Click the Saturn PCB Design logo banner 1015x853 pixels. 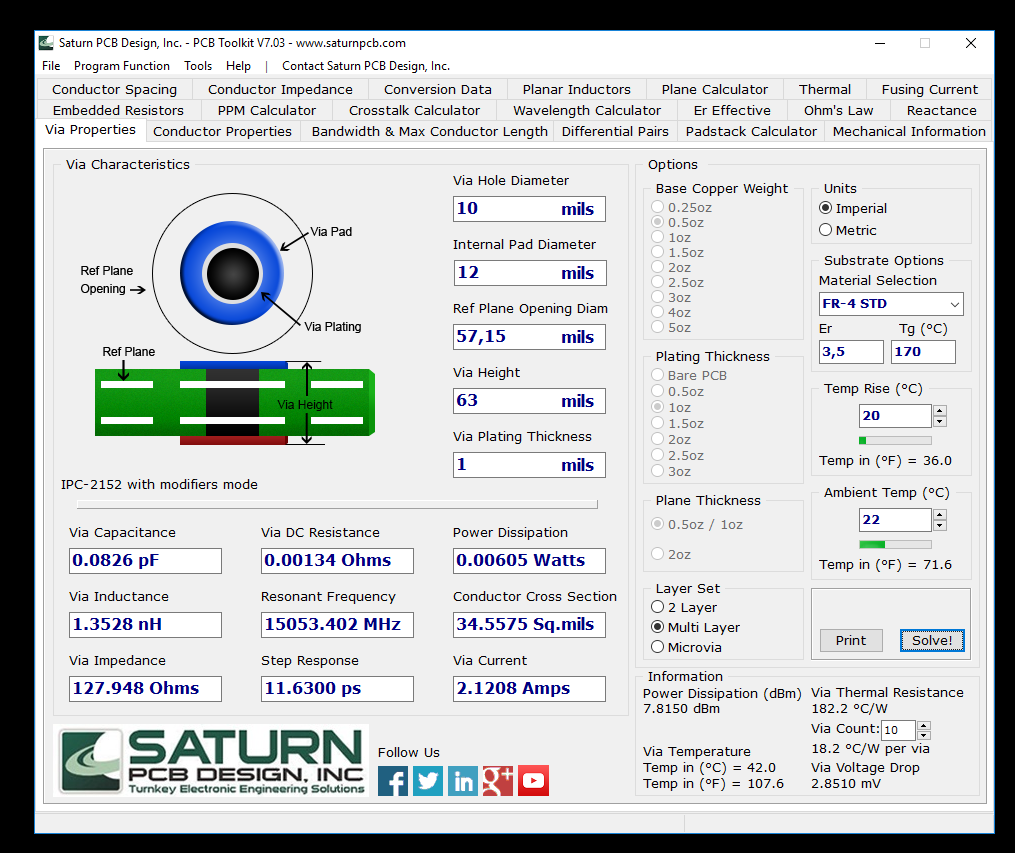pos(212,761)
